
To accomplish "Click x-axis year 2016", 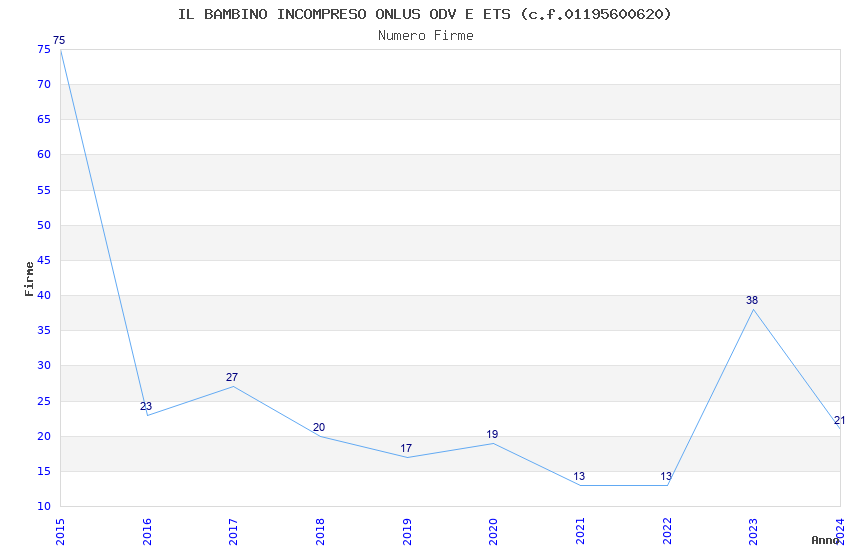I will coord(147,531).
